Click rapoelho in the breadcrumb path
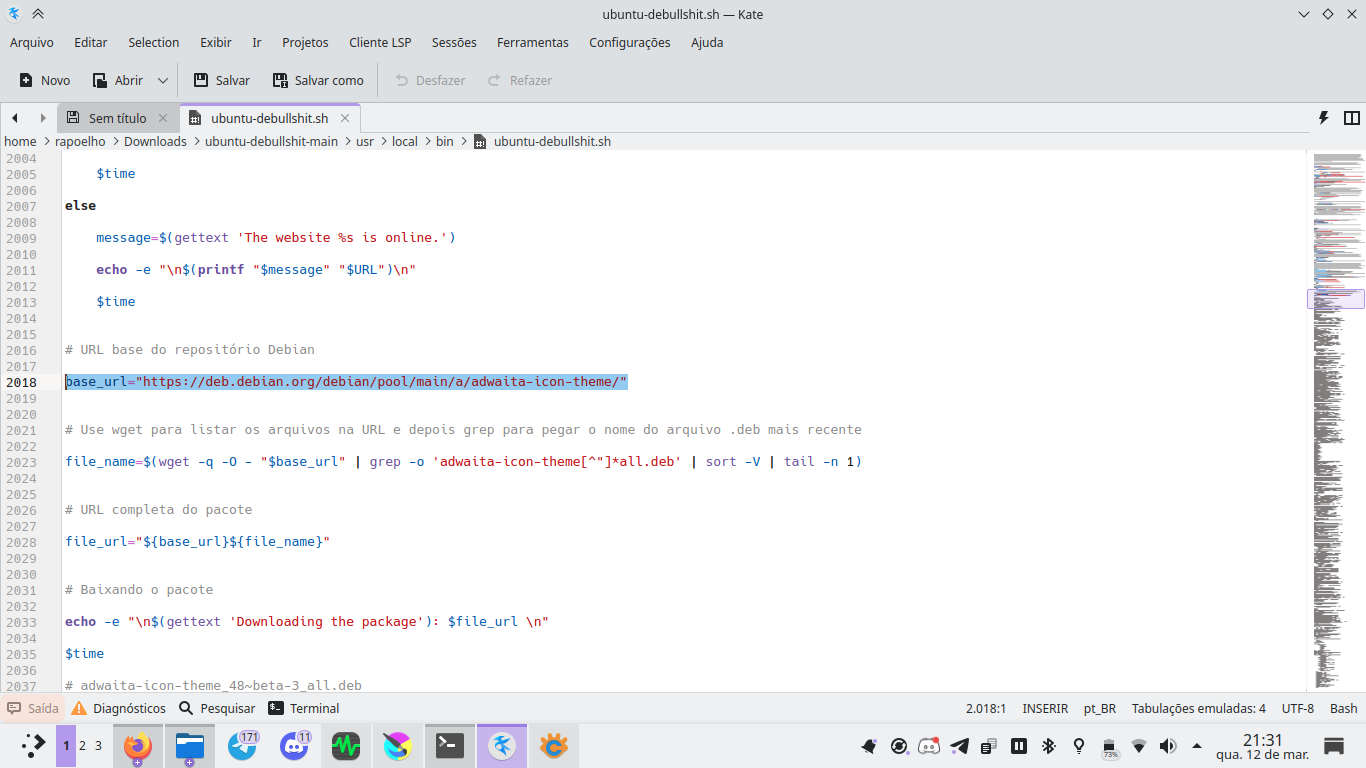Screen dimensions: 1366x768 point(80,142)
